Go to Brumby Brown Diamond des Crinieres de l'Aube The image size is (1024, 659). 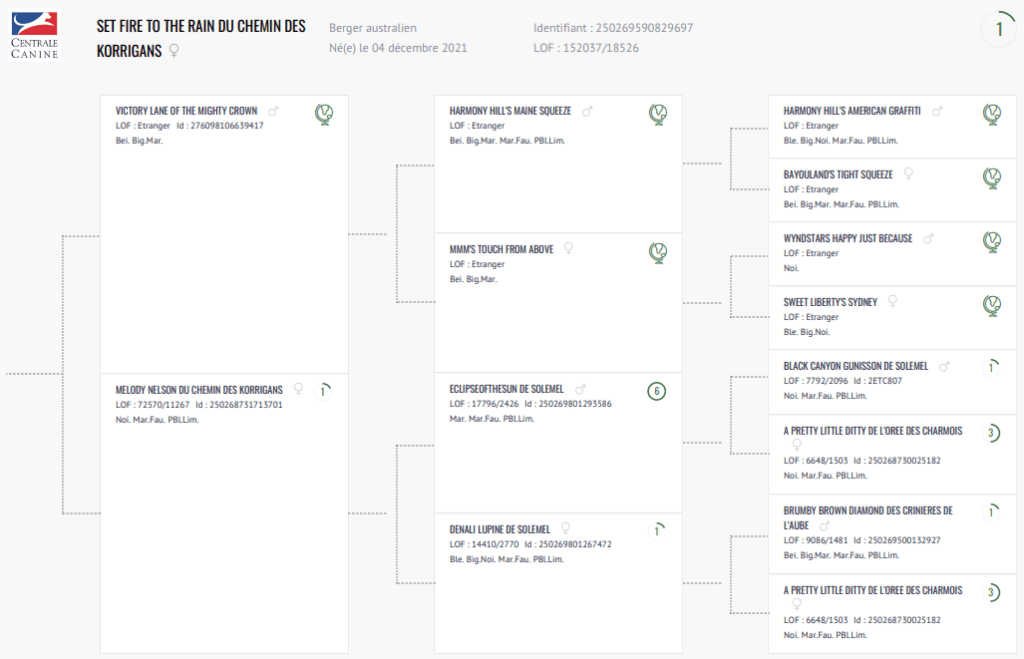click(x=867, y=510)
